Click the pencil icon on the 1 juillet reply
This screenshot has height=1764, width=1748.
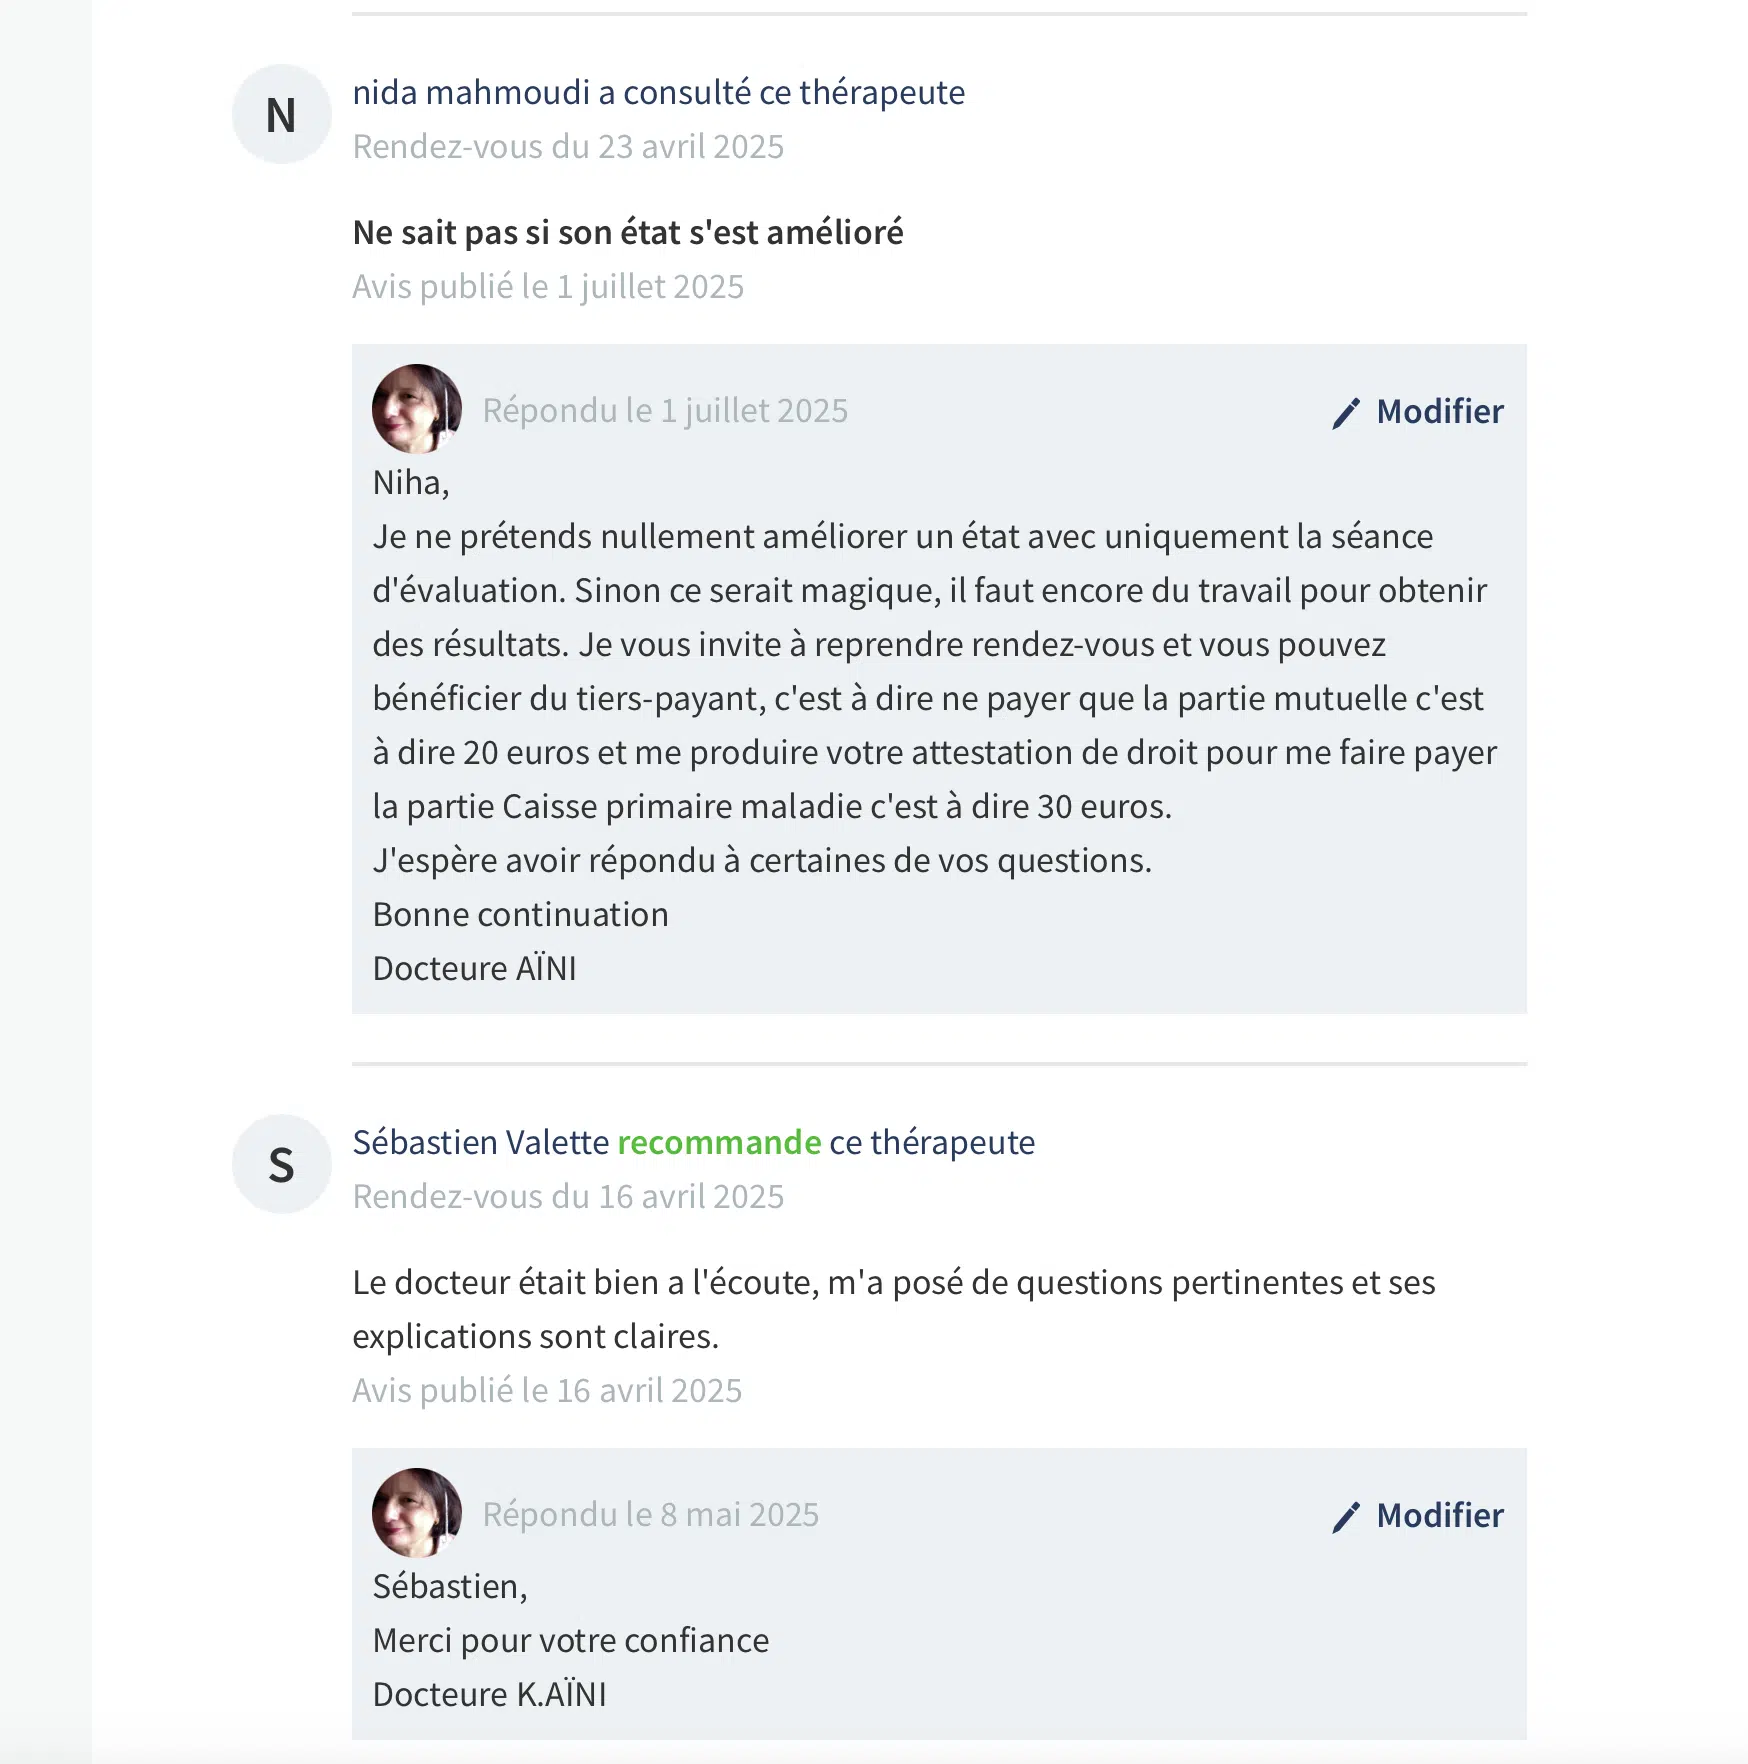coord(1346,413)
